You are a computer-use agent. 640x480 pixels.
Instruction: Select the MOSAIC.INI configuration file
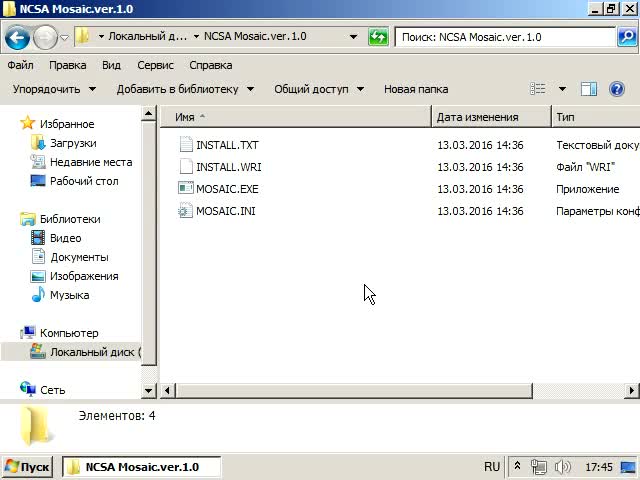[x=225, y=211]
